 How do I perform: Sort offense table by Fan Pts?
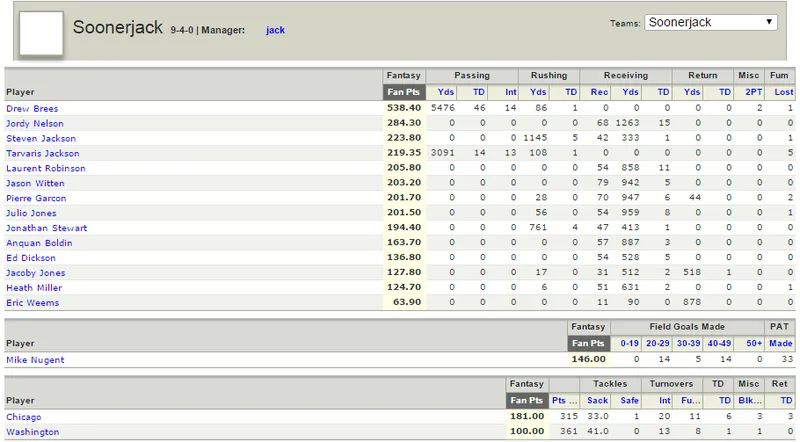404,92
